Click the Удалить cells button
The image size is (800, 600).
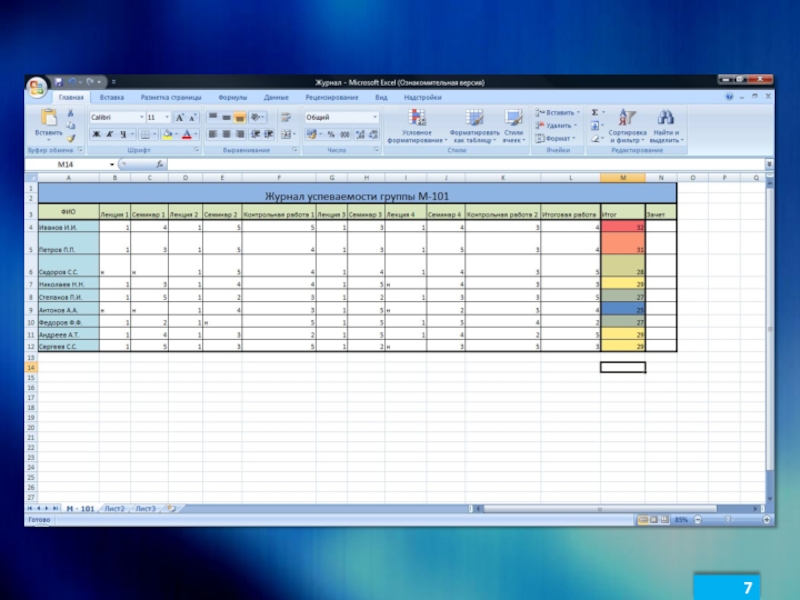557,125
